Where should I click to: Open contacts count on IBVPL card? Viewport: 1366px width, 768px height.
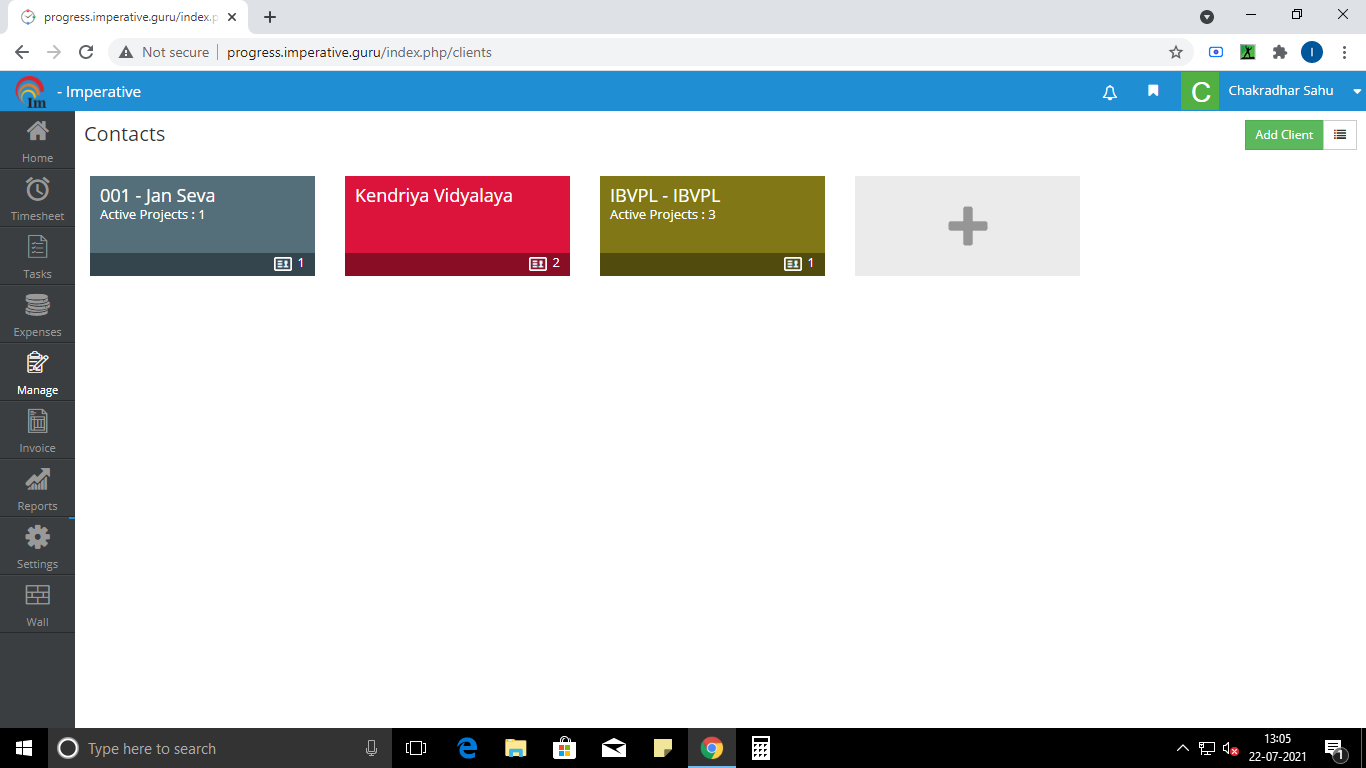(x=799, y=264)
